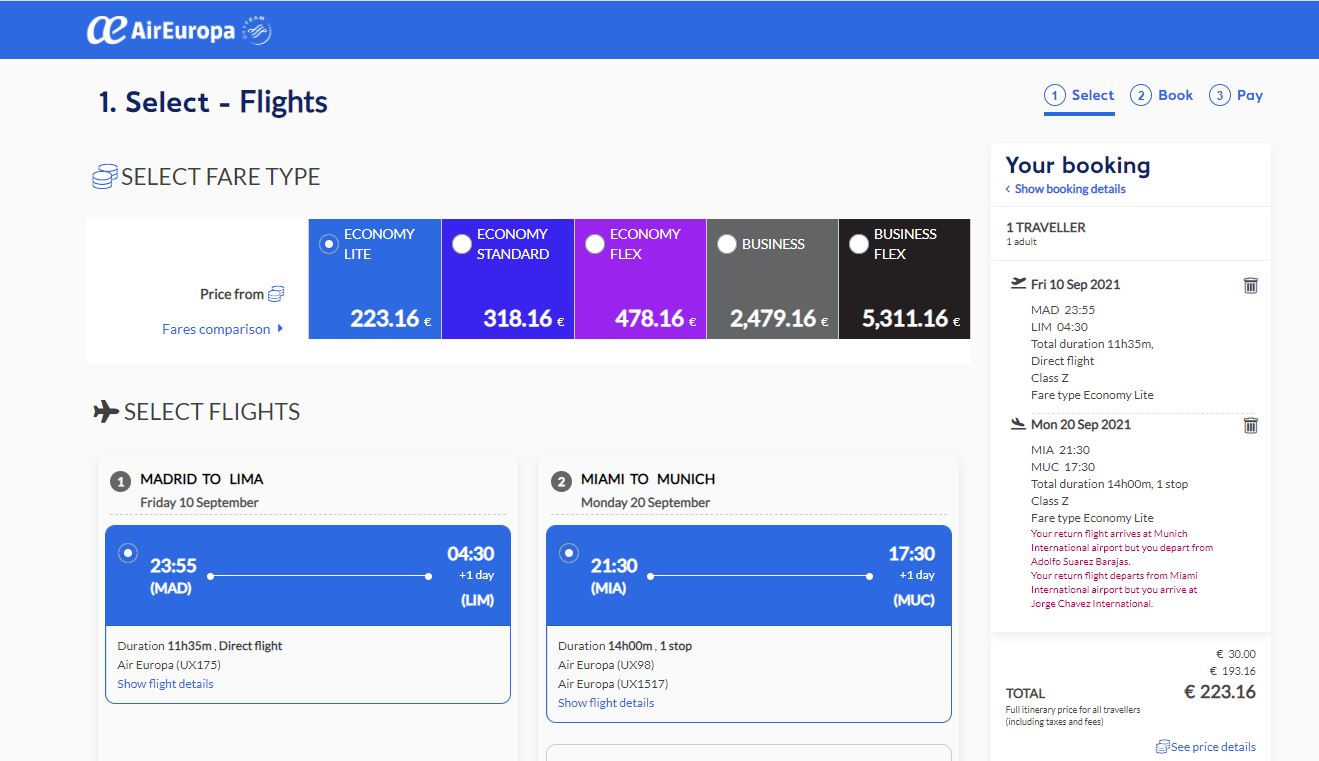Click the departing plane icon for Fri 10 Sep
The image size is (1319, 761).
pos(1019,284)
